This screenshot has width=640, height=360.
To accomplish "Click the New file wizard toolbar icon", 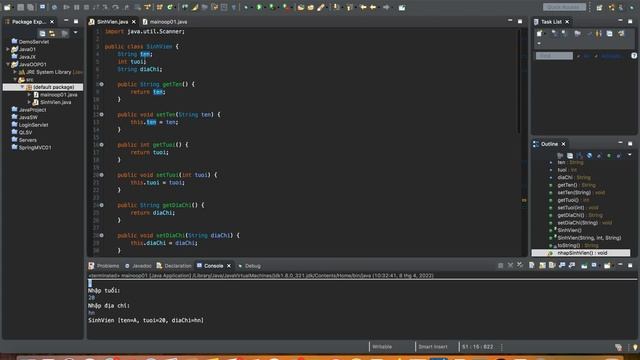I will (7, 7).
